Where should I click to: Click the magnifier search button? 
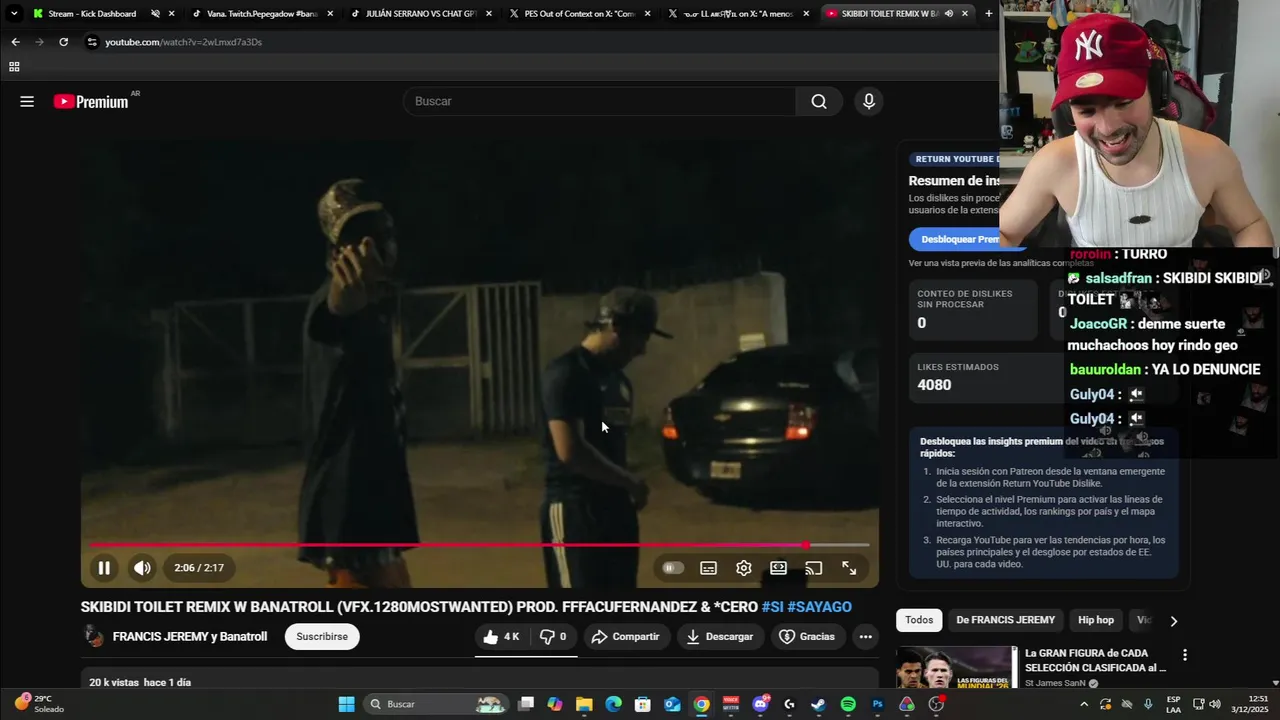819,101
